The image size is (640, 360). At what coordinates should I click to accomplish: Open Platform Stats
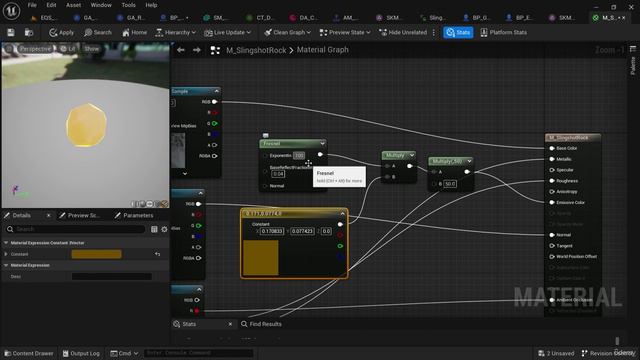(x=503, y=32)
